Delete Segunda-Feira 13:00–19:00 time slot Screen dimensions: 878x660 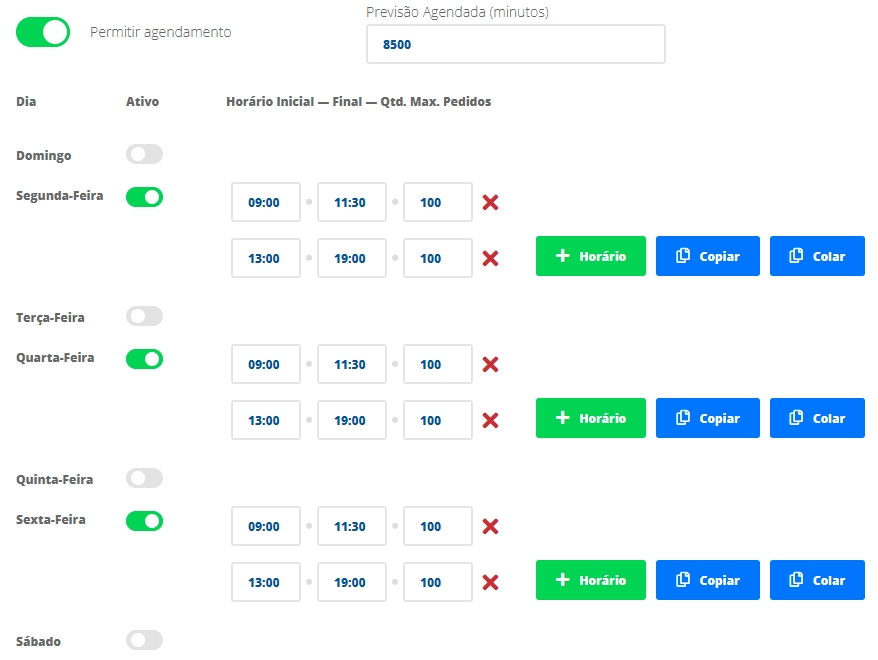tap(490, 259)
